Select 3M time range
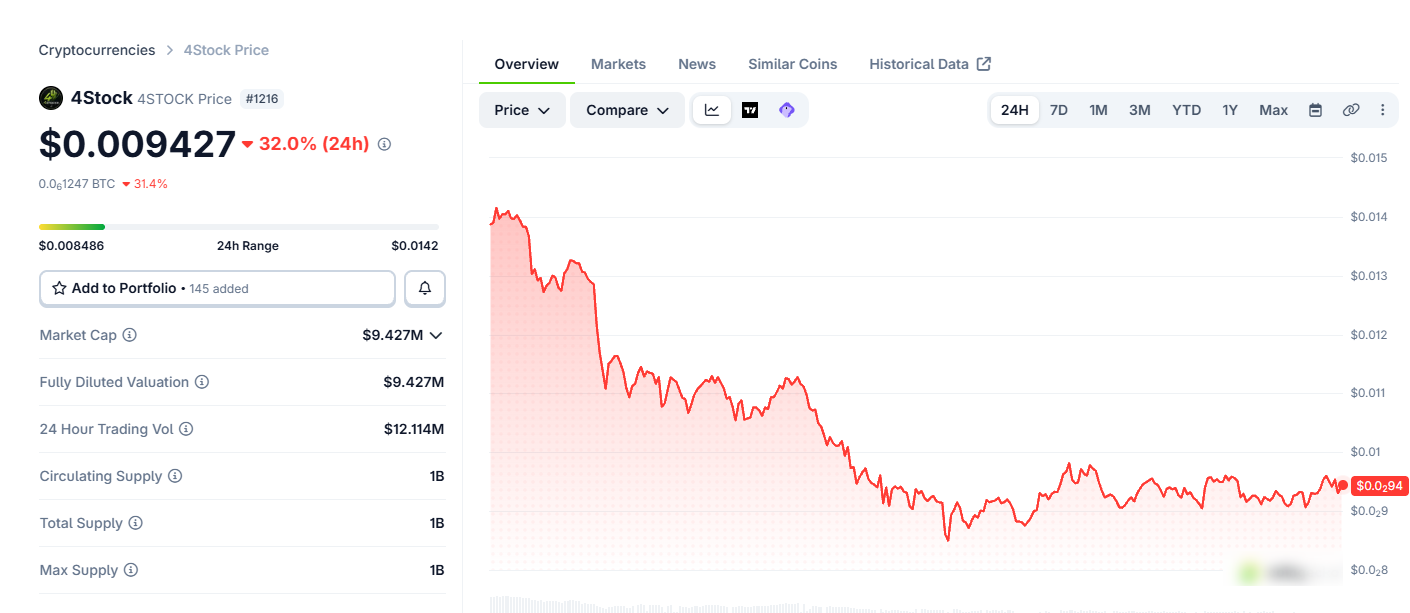This screenshot has height=613, width=1410. point(1140,110)
